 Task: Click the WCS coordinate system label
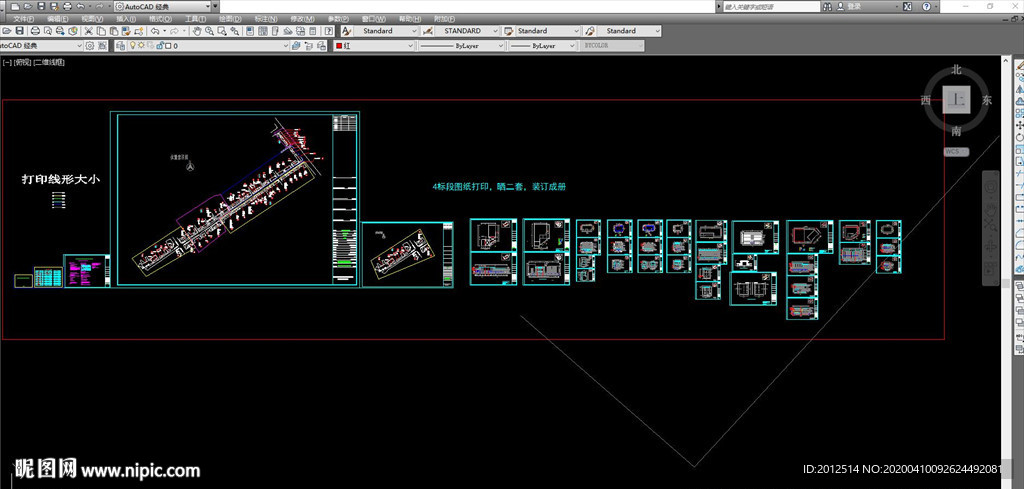point(952,152)
